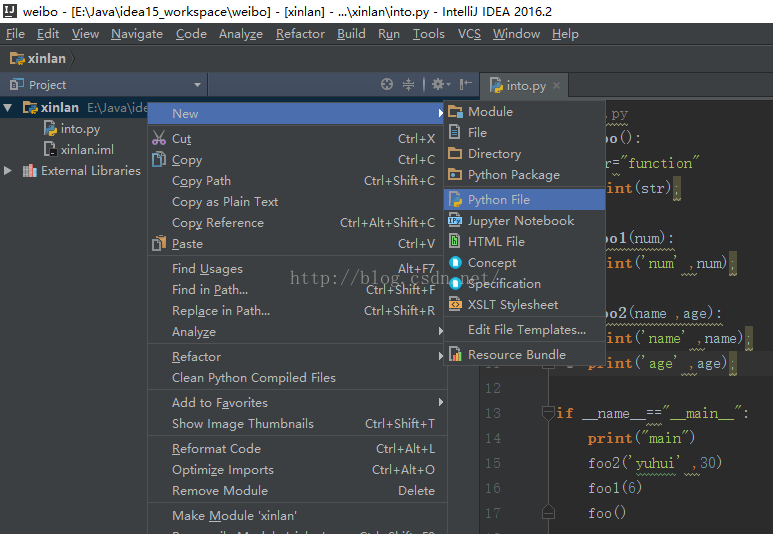Click code line foo1(6) in editor
Viewport: 773px width, 534px height.
pos(615,488)
